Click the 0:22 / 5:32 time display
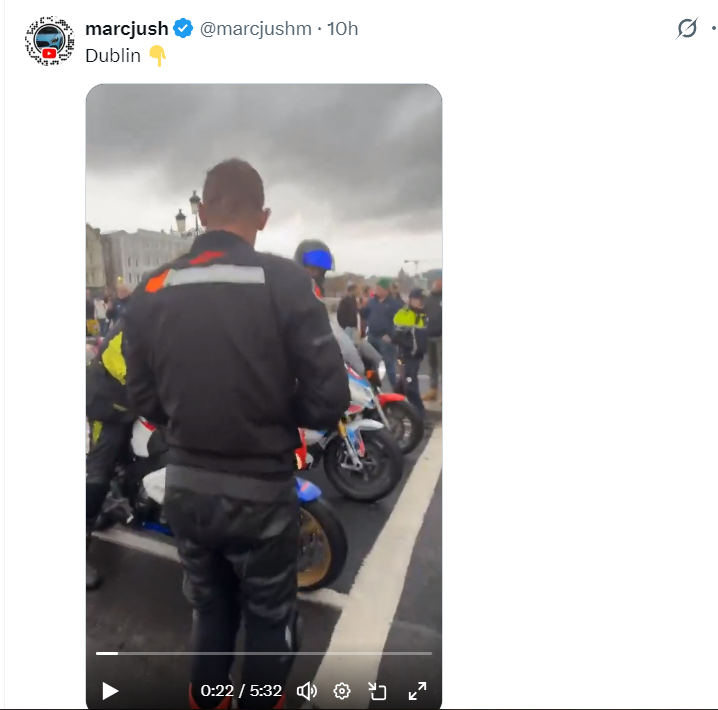Viewport: 718px width, 710px height. pos(241,691)
